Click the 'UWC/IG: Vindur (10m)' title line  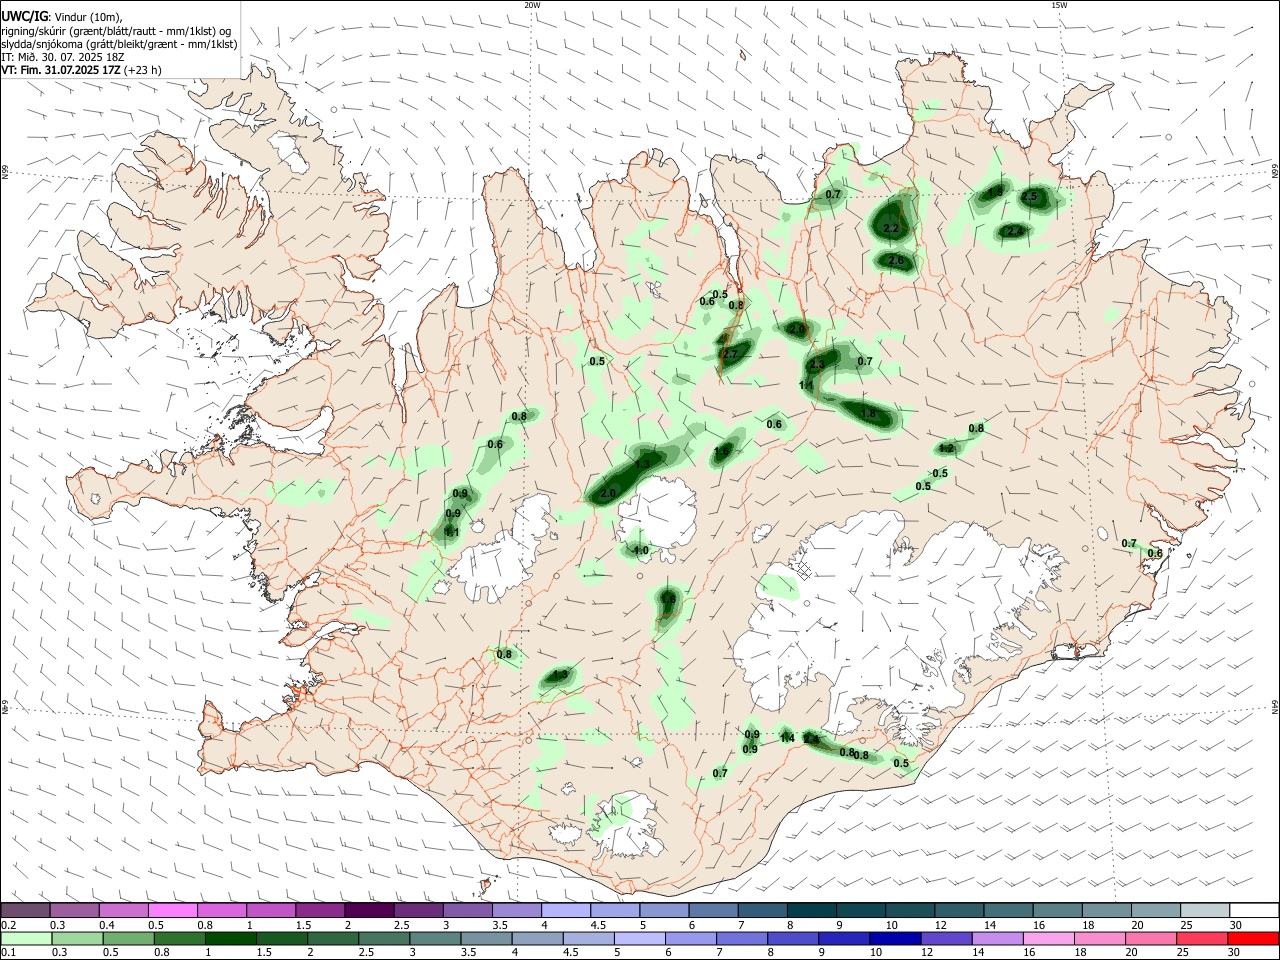coord(62,17)
